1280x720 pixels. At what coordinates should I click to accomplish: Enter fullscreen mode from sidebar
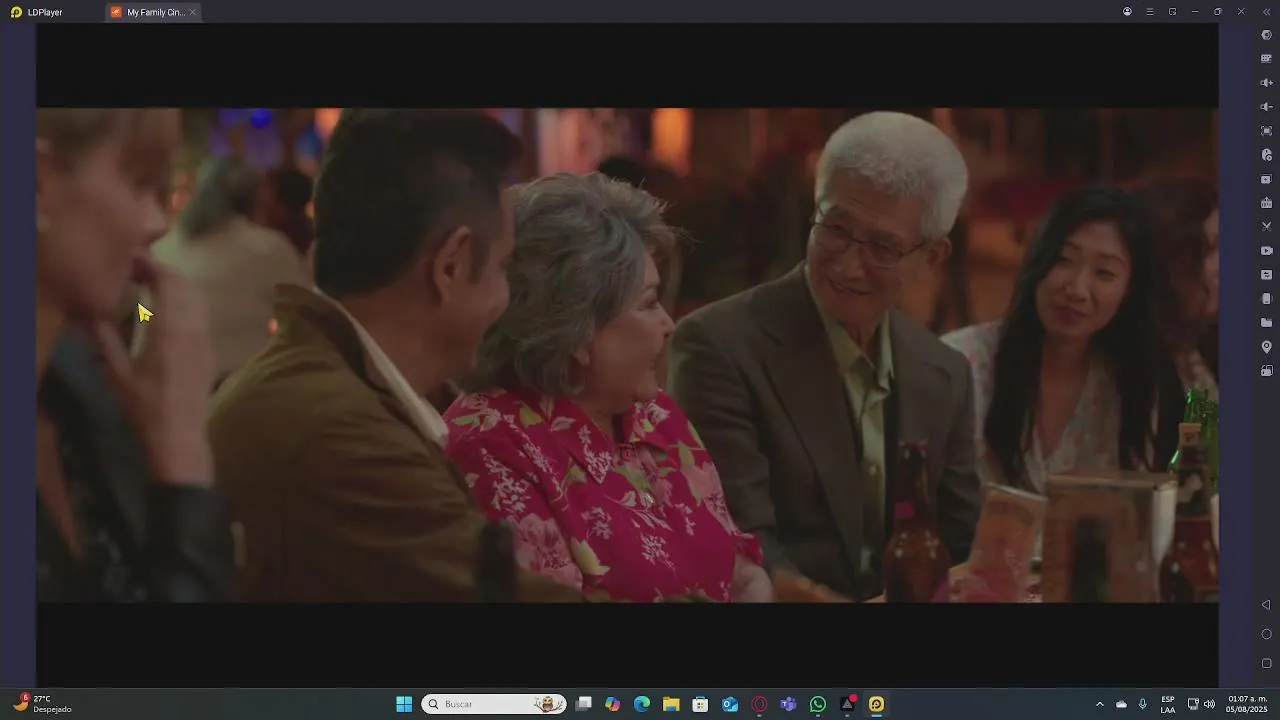[x=1266, y=131]
